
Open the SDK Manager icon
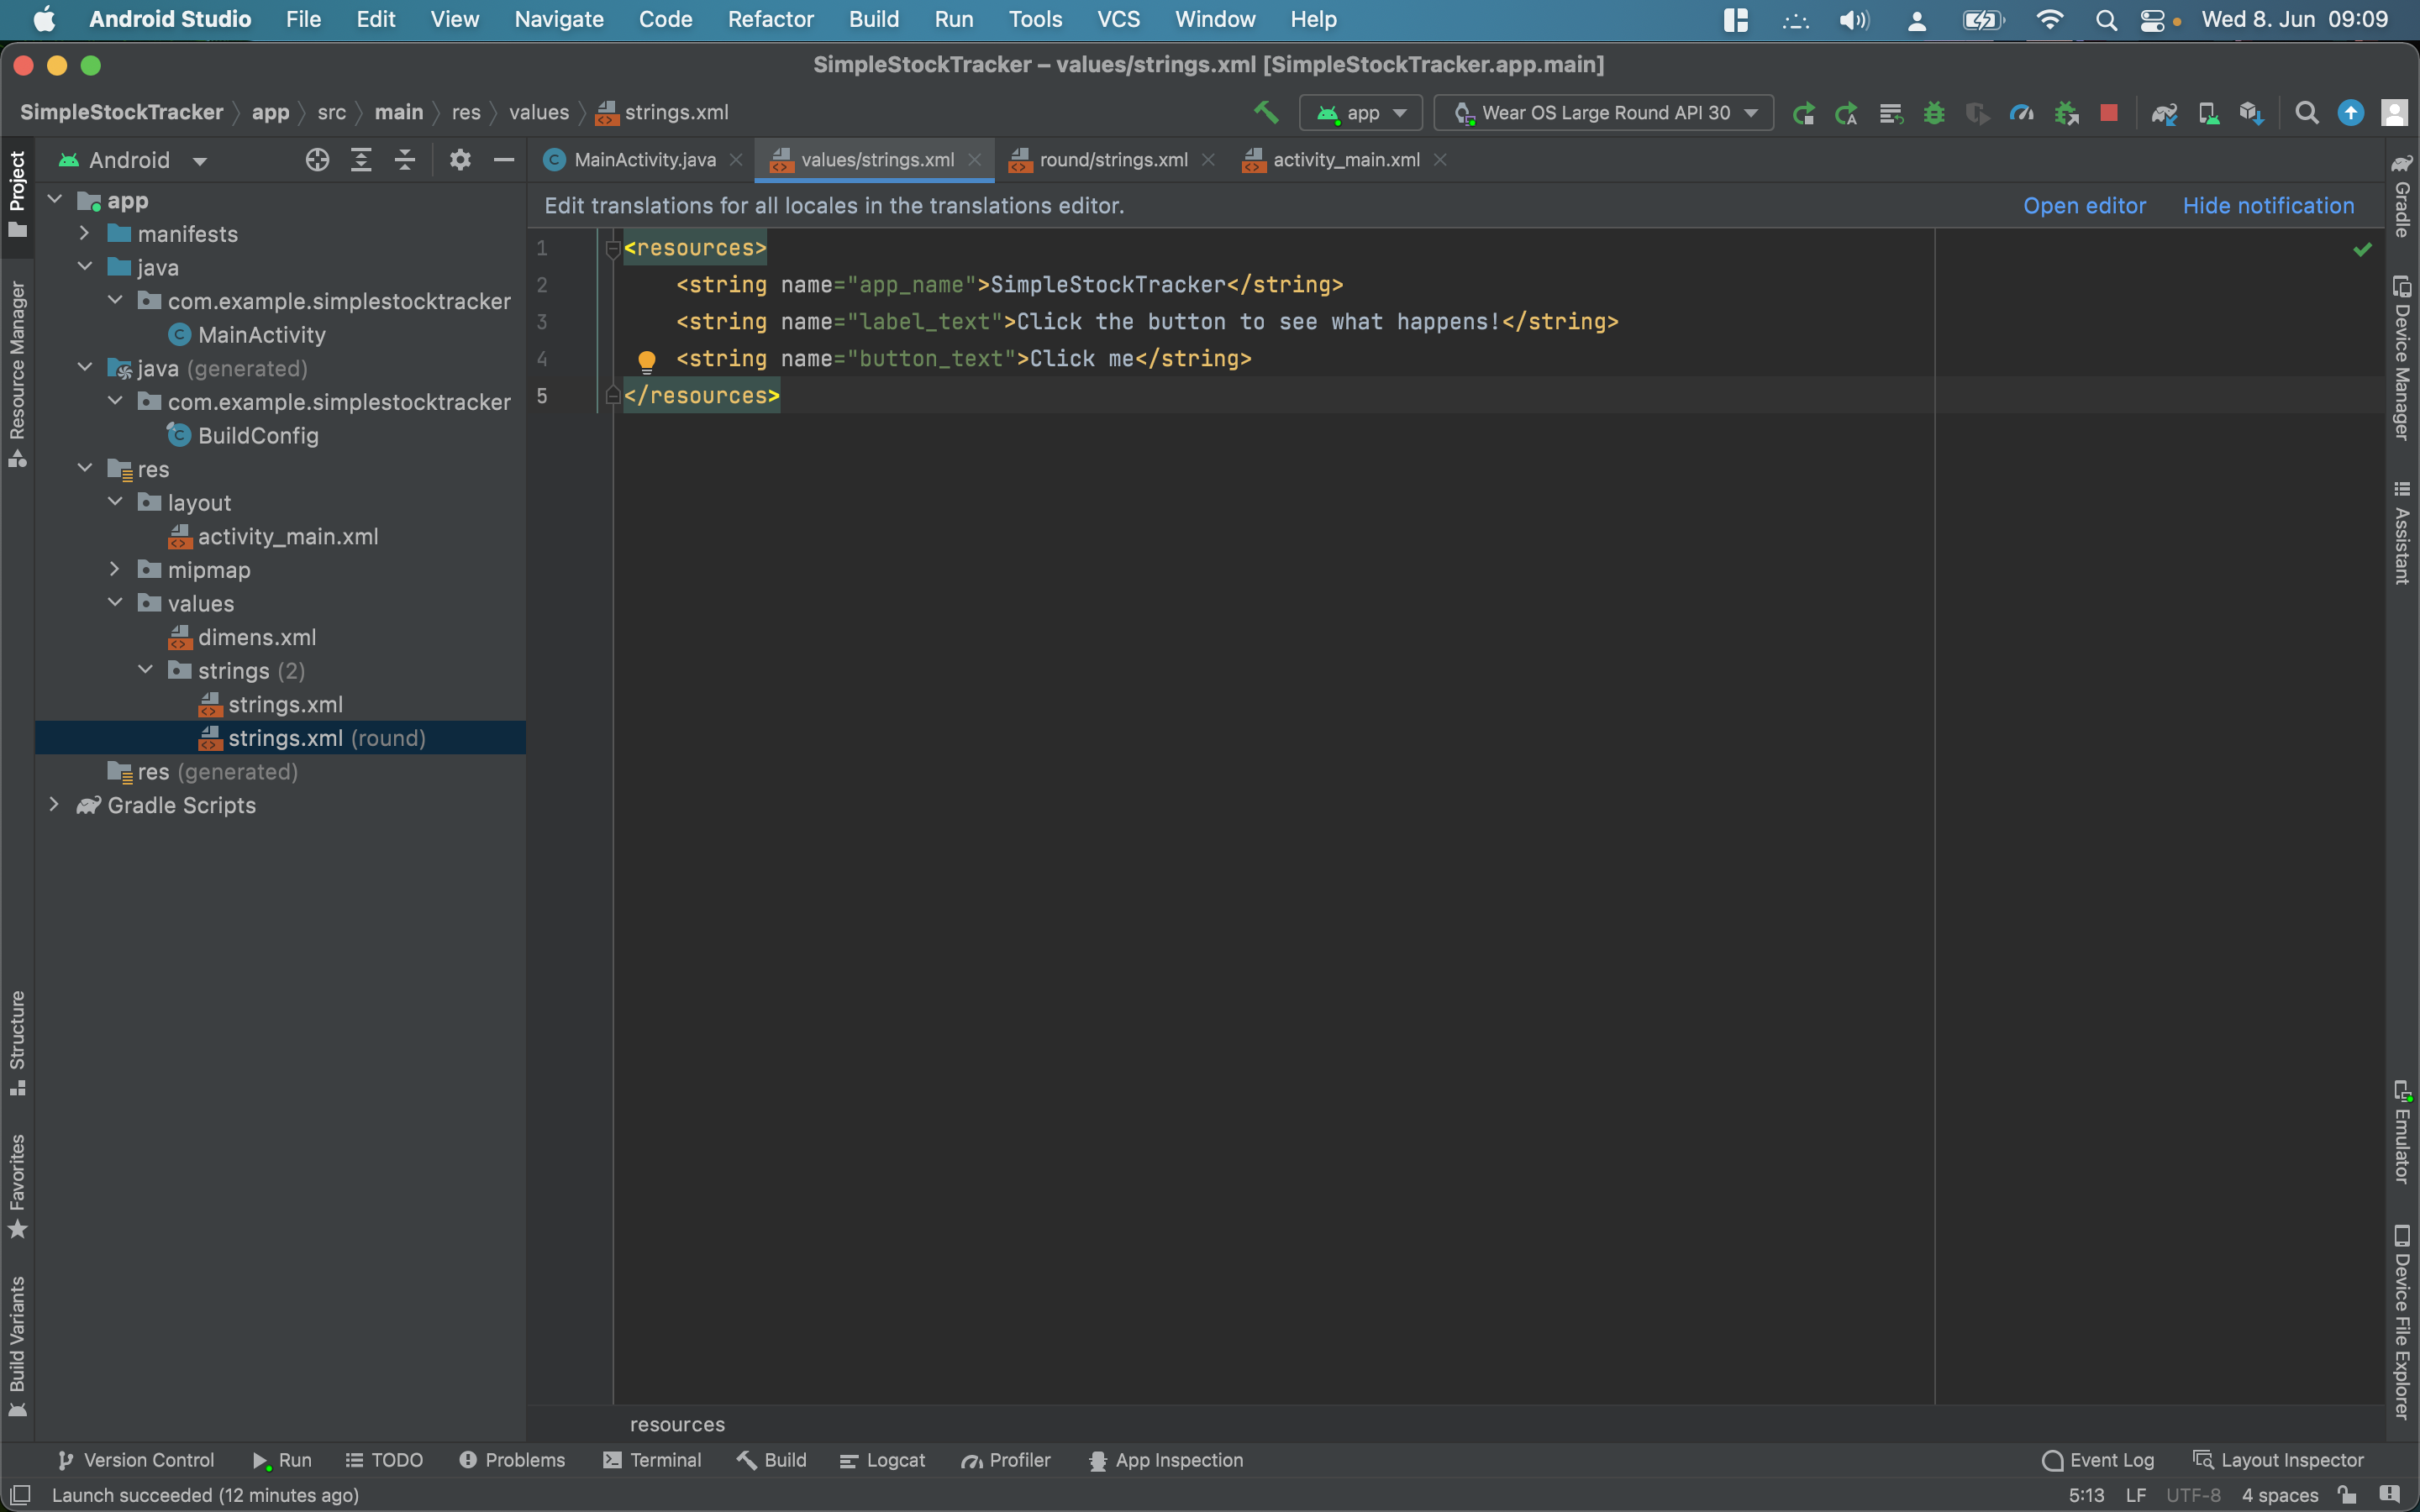click(2251, 113)
